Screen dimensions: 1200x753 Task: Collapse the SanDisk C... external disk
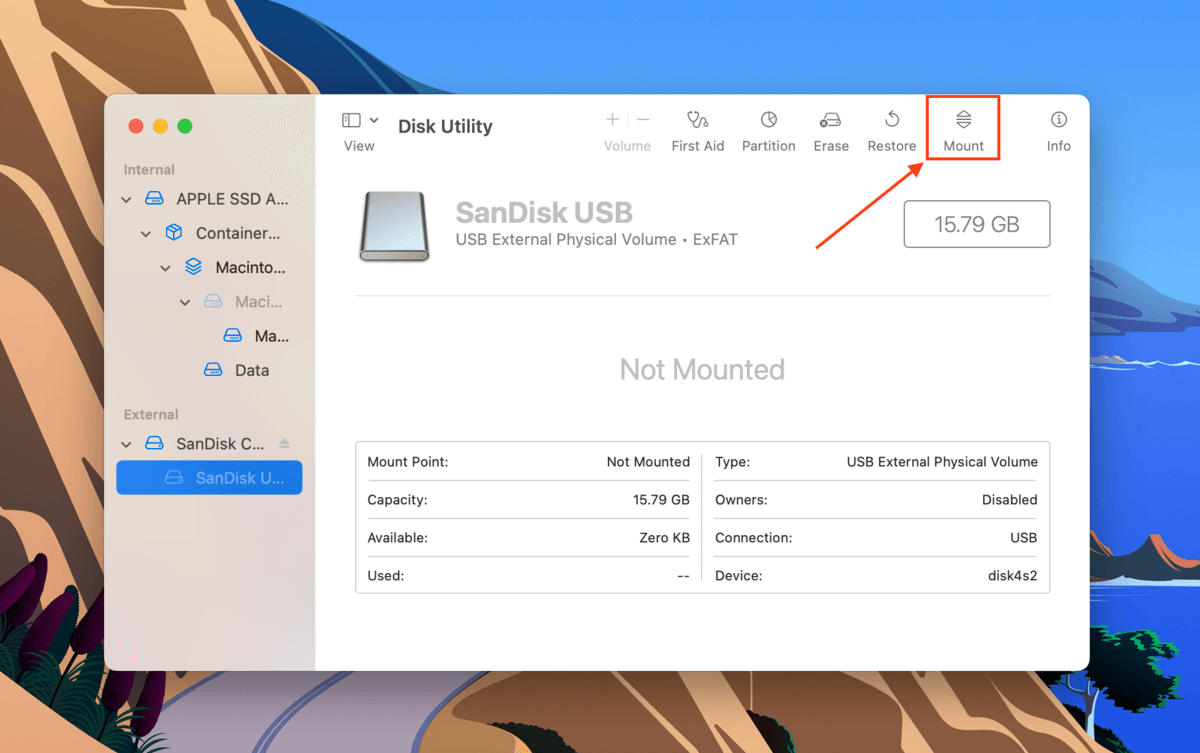127,444
